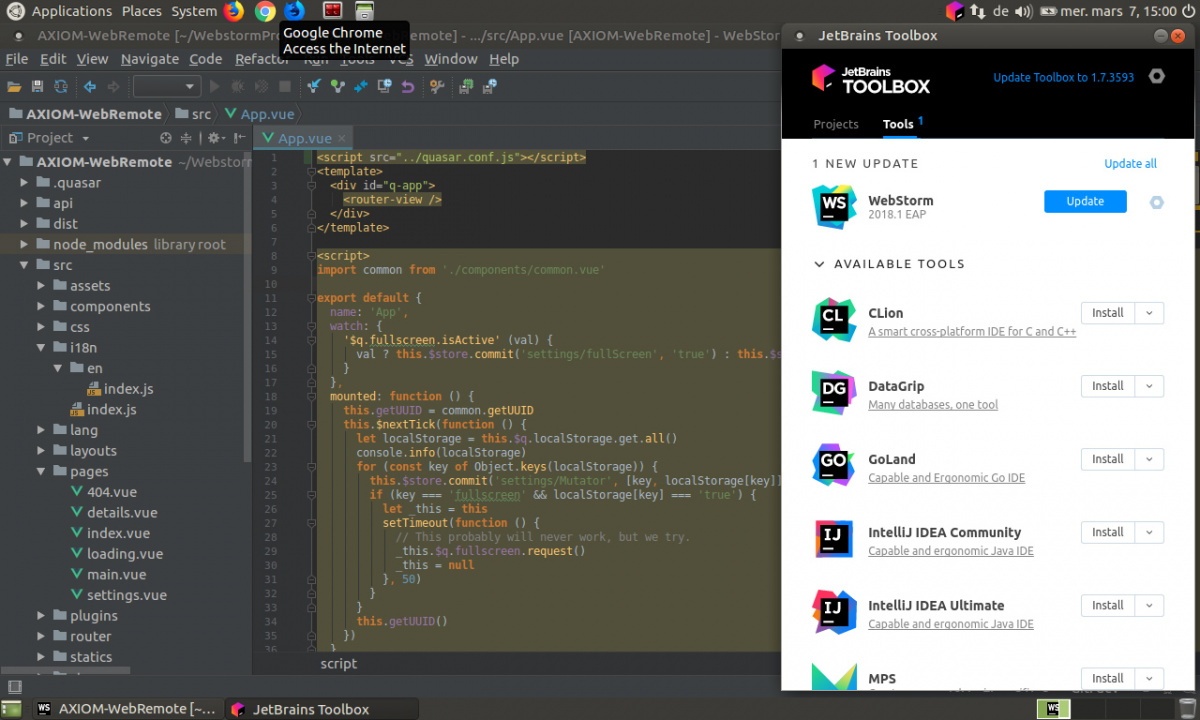Click the Stop square icon in toolbar
The height and width of the screenshot is (720, 1200).
coord(285,87)
